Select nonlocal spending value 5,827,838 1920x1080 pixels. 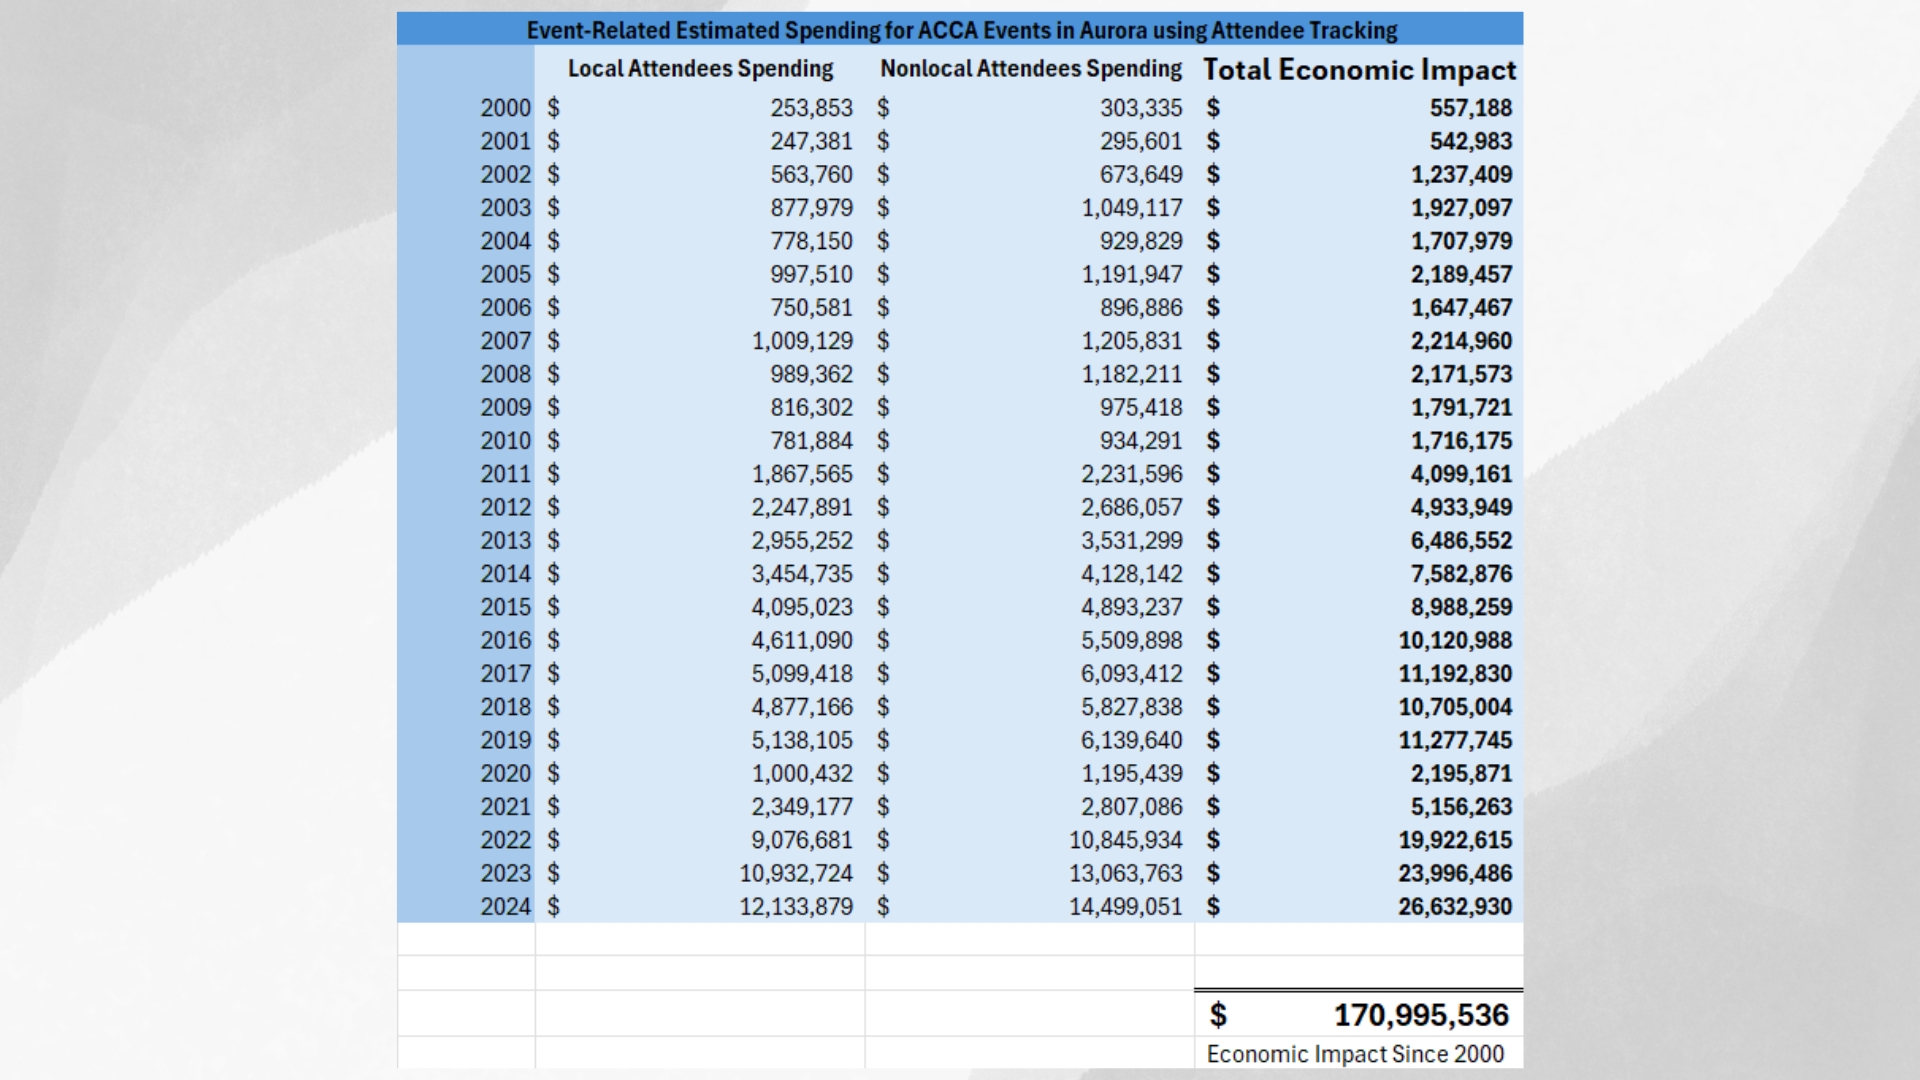(x=1132, y=707)
